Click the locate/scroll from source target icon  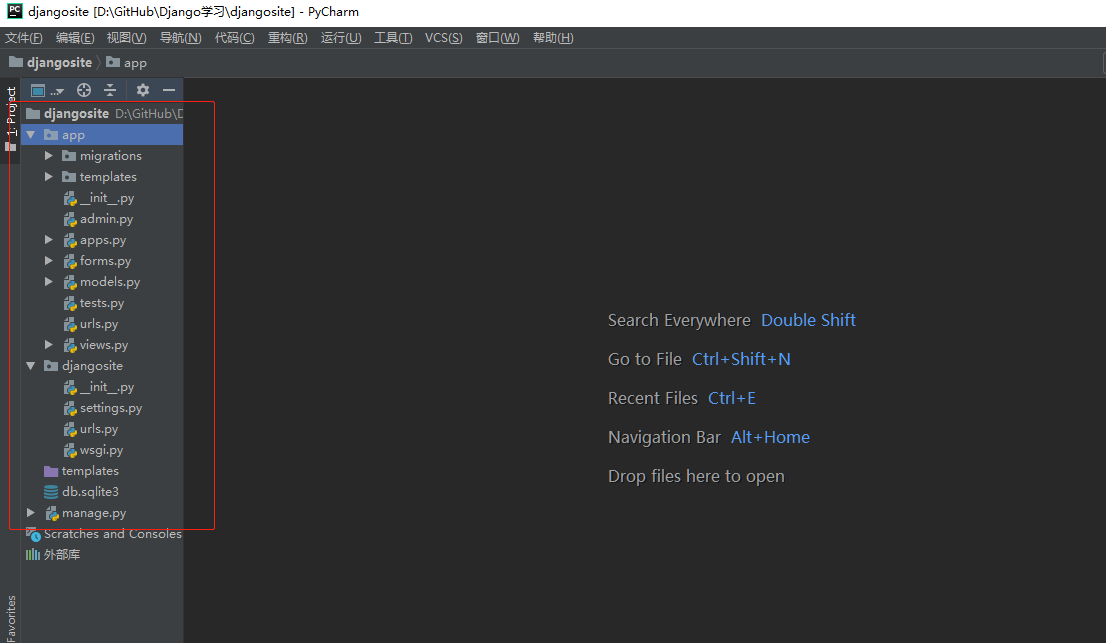click(x=84, y=90)
